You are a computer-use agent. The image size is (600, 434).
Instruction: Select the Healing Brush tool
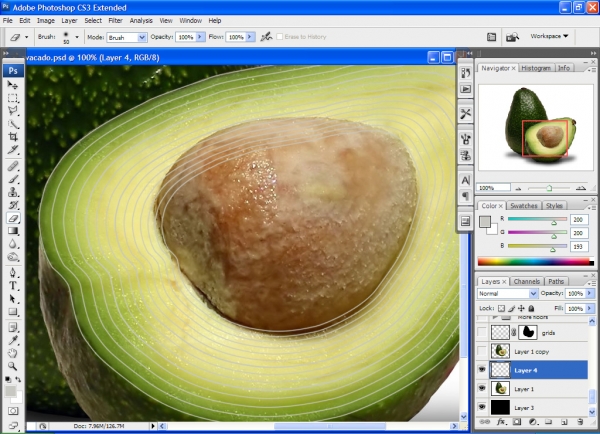[x=13, y=166]
